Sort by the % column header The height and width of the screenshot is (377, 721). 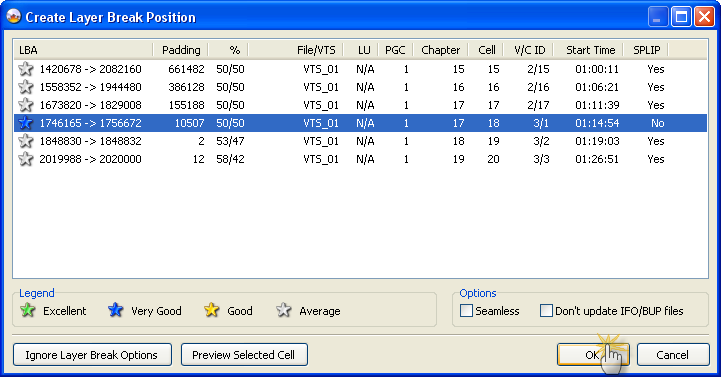(229, 50)
